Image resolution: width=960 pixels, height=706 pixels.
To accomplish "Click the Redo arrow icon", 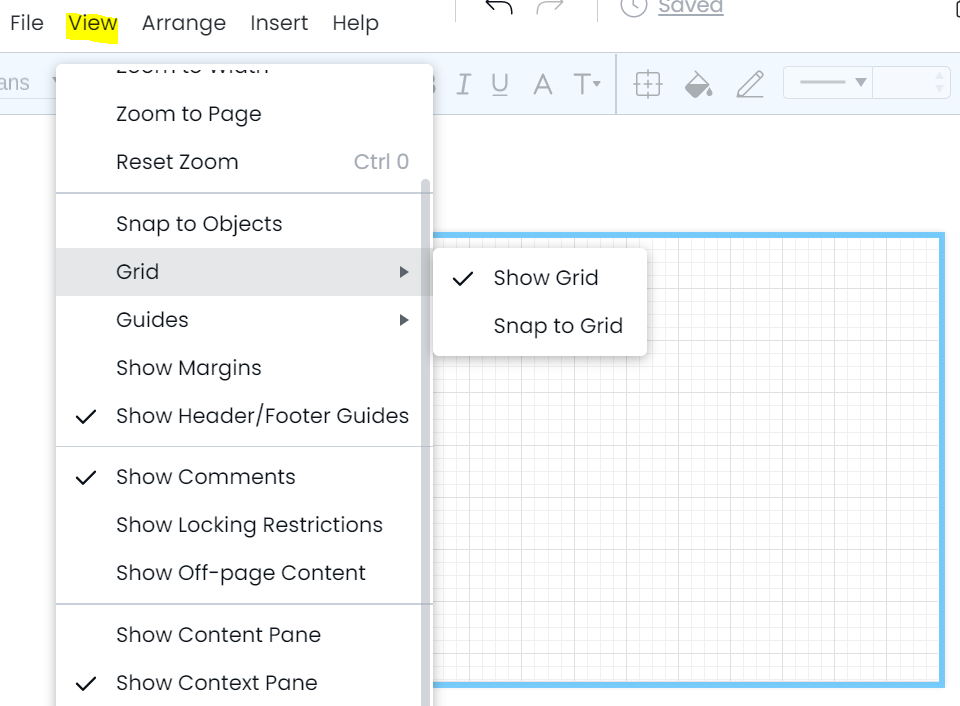I will point(549,7).
